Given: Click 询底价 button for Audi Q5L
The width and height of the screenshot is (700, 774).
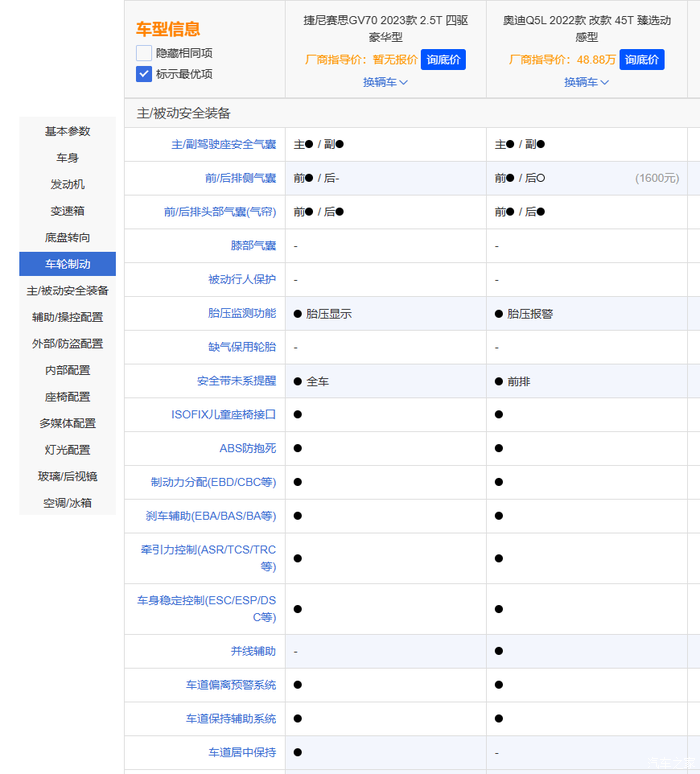Looking at the screenshot, I should pos(642,60).
